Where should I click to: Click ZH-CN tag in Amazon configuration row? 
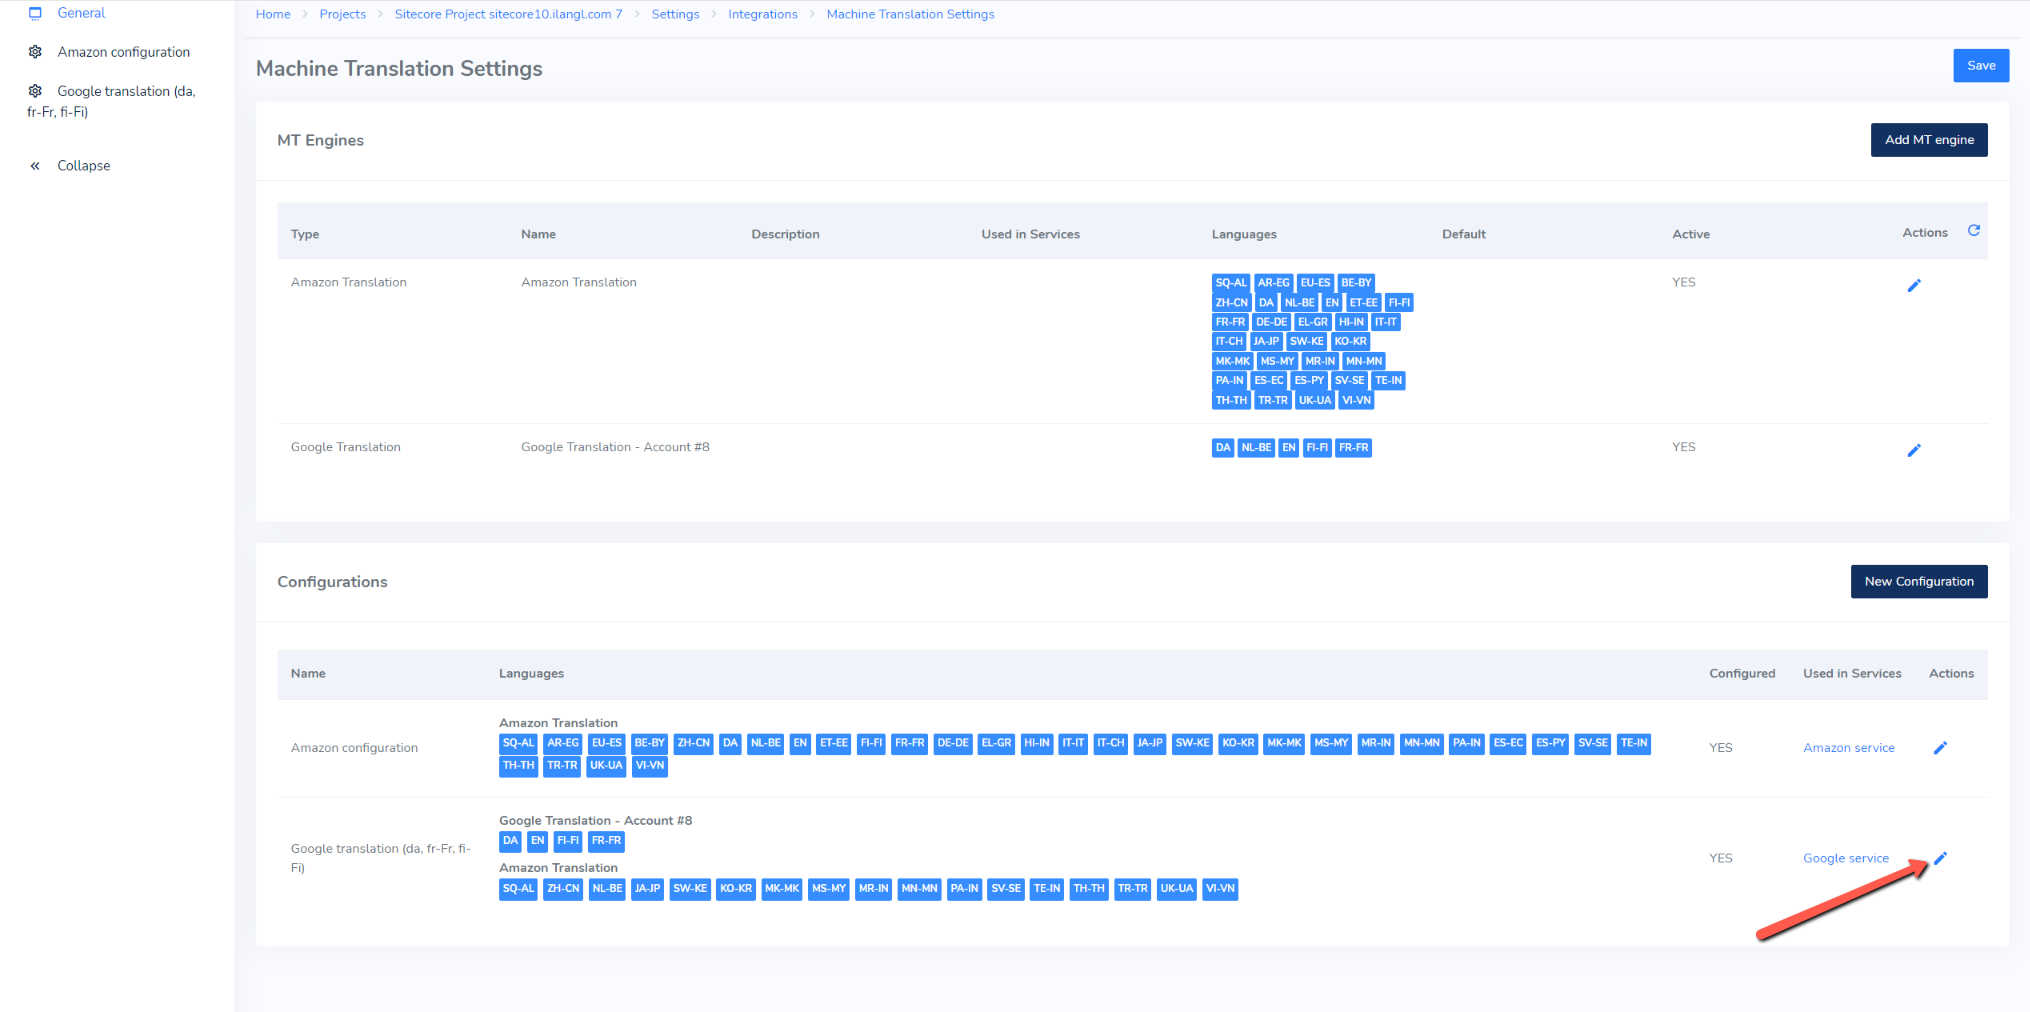click(693, 743)
